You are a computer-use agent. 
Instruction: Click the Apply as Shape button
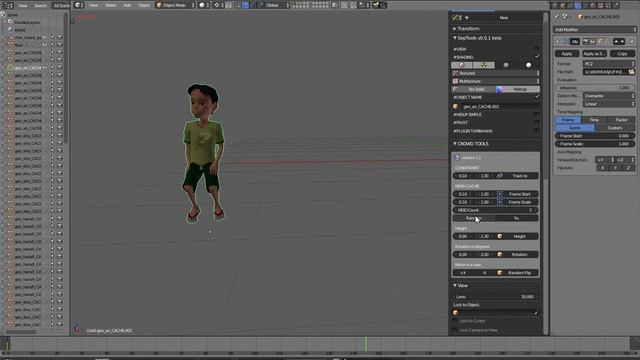594,54
